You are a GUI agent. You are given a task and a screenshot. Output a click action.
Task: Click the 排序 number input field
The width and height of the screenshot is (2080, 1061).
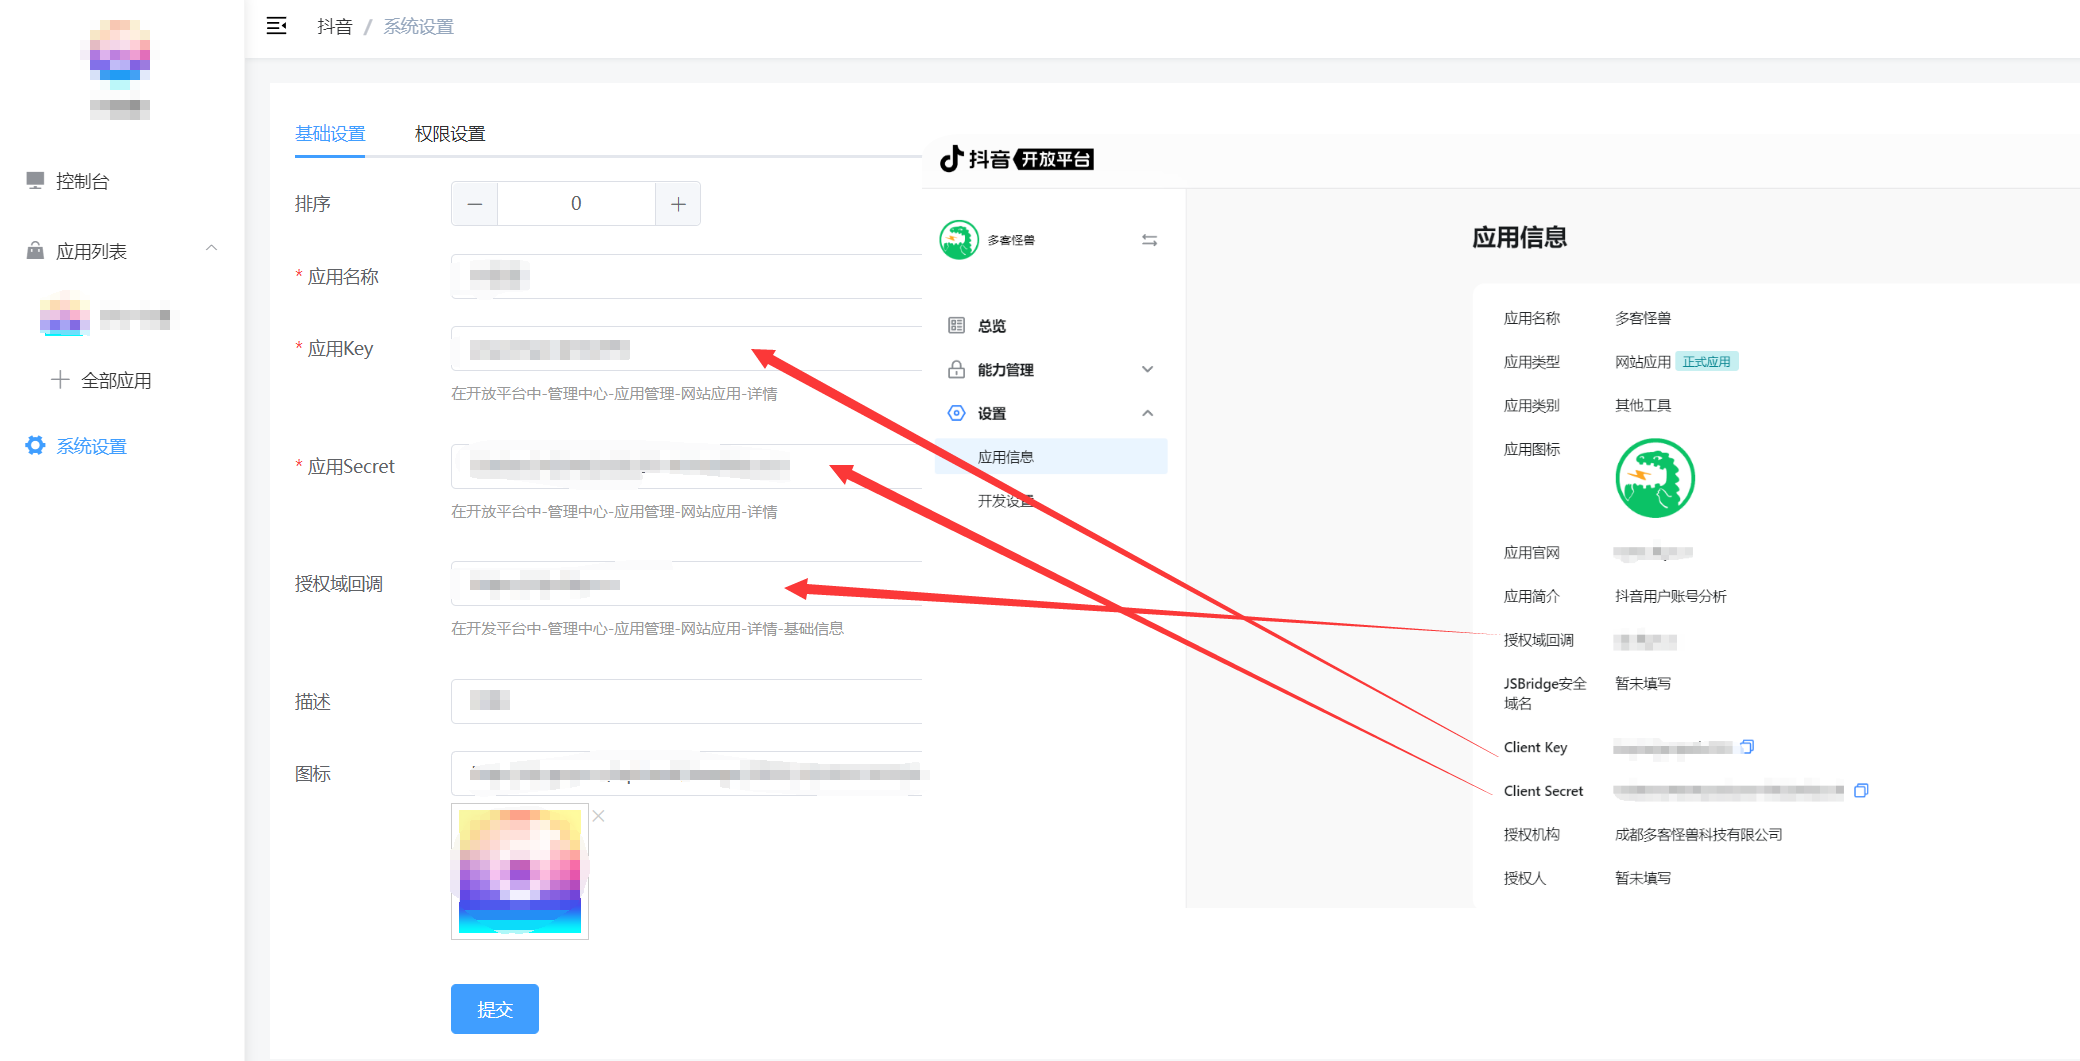coord(576,204)
